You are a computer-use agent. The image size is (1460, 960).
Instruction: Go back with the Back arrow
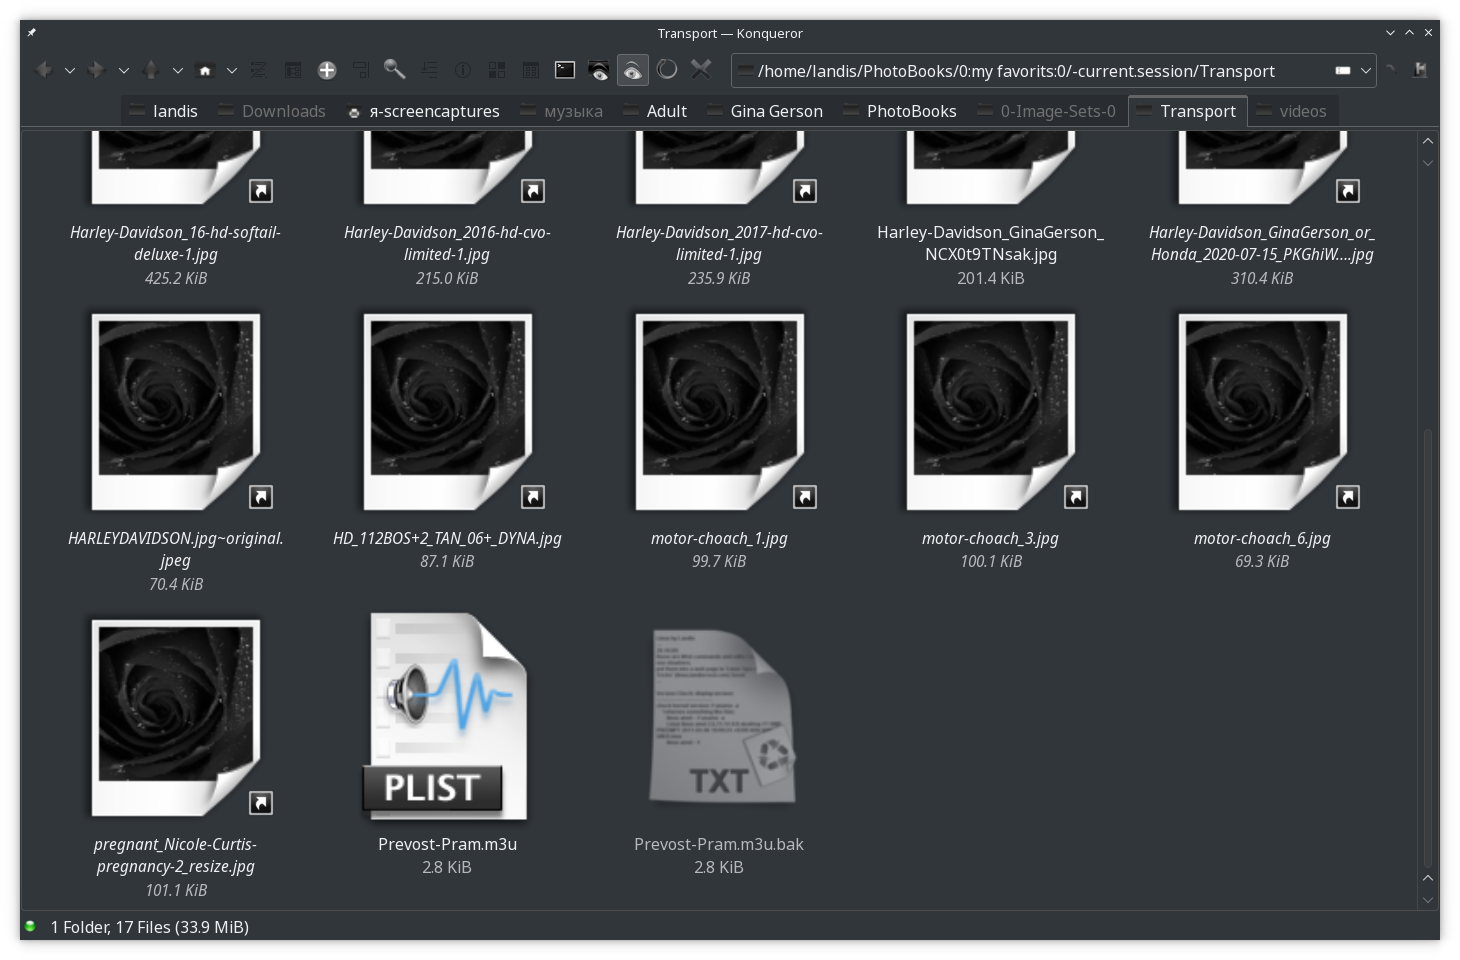[44, 70]
